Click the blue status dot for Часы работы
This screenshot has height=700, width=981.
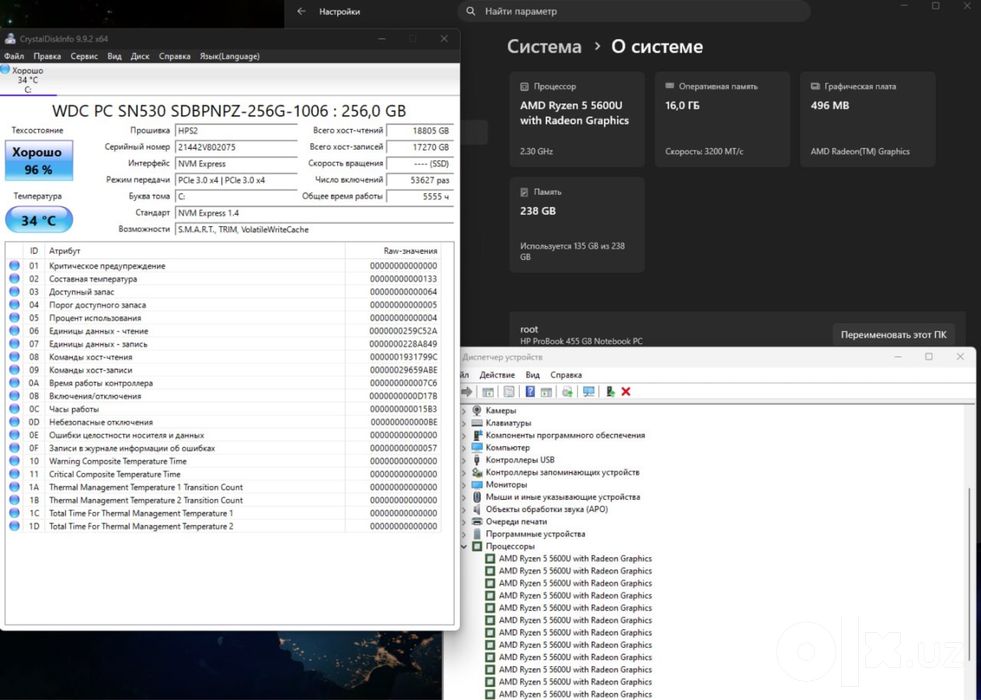coord(14,409)
